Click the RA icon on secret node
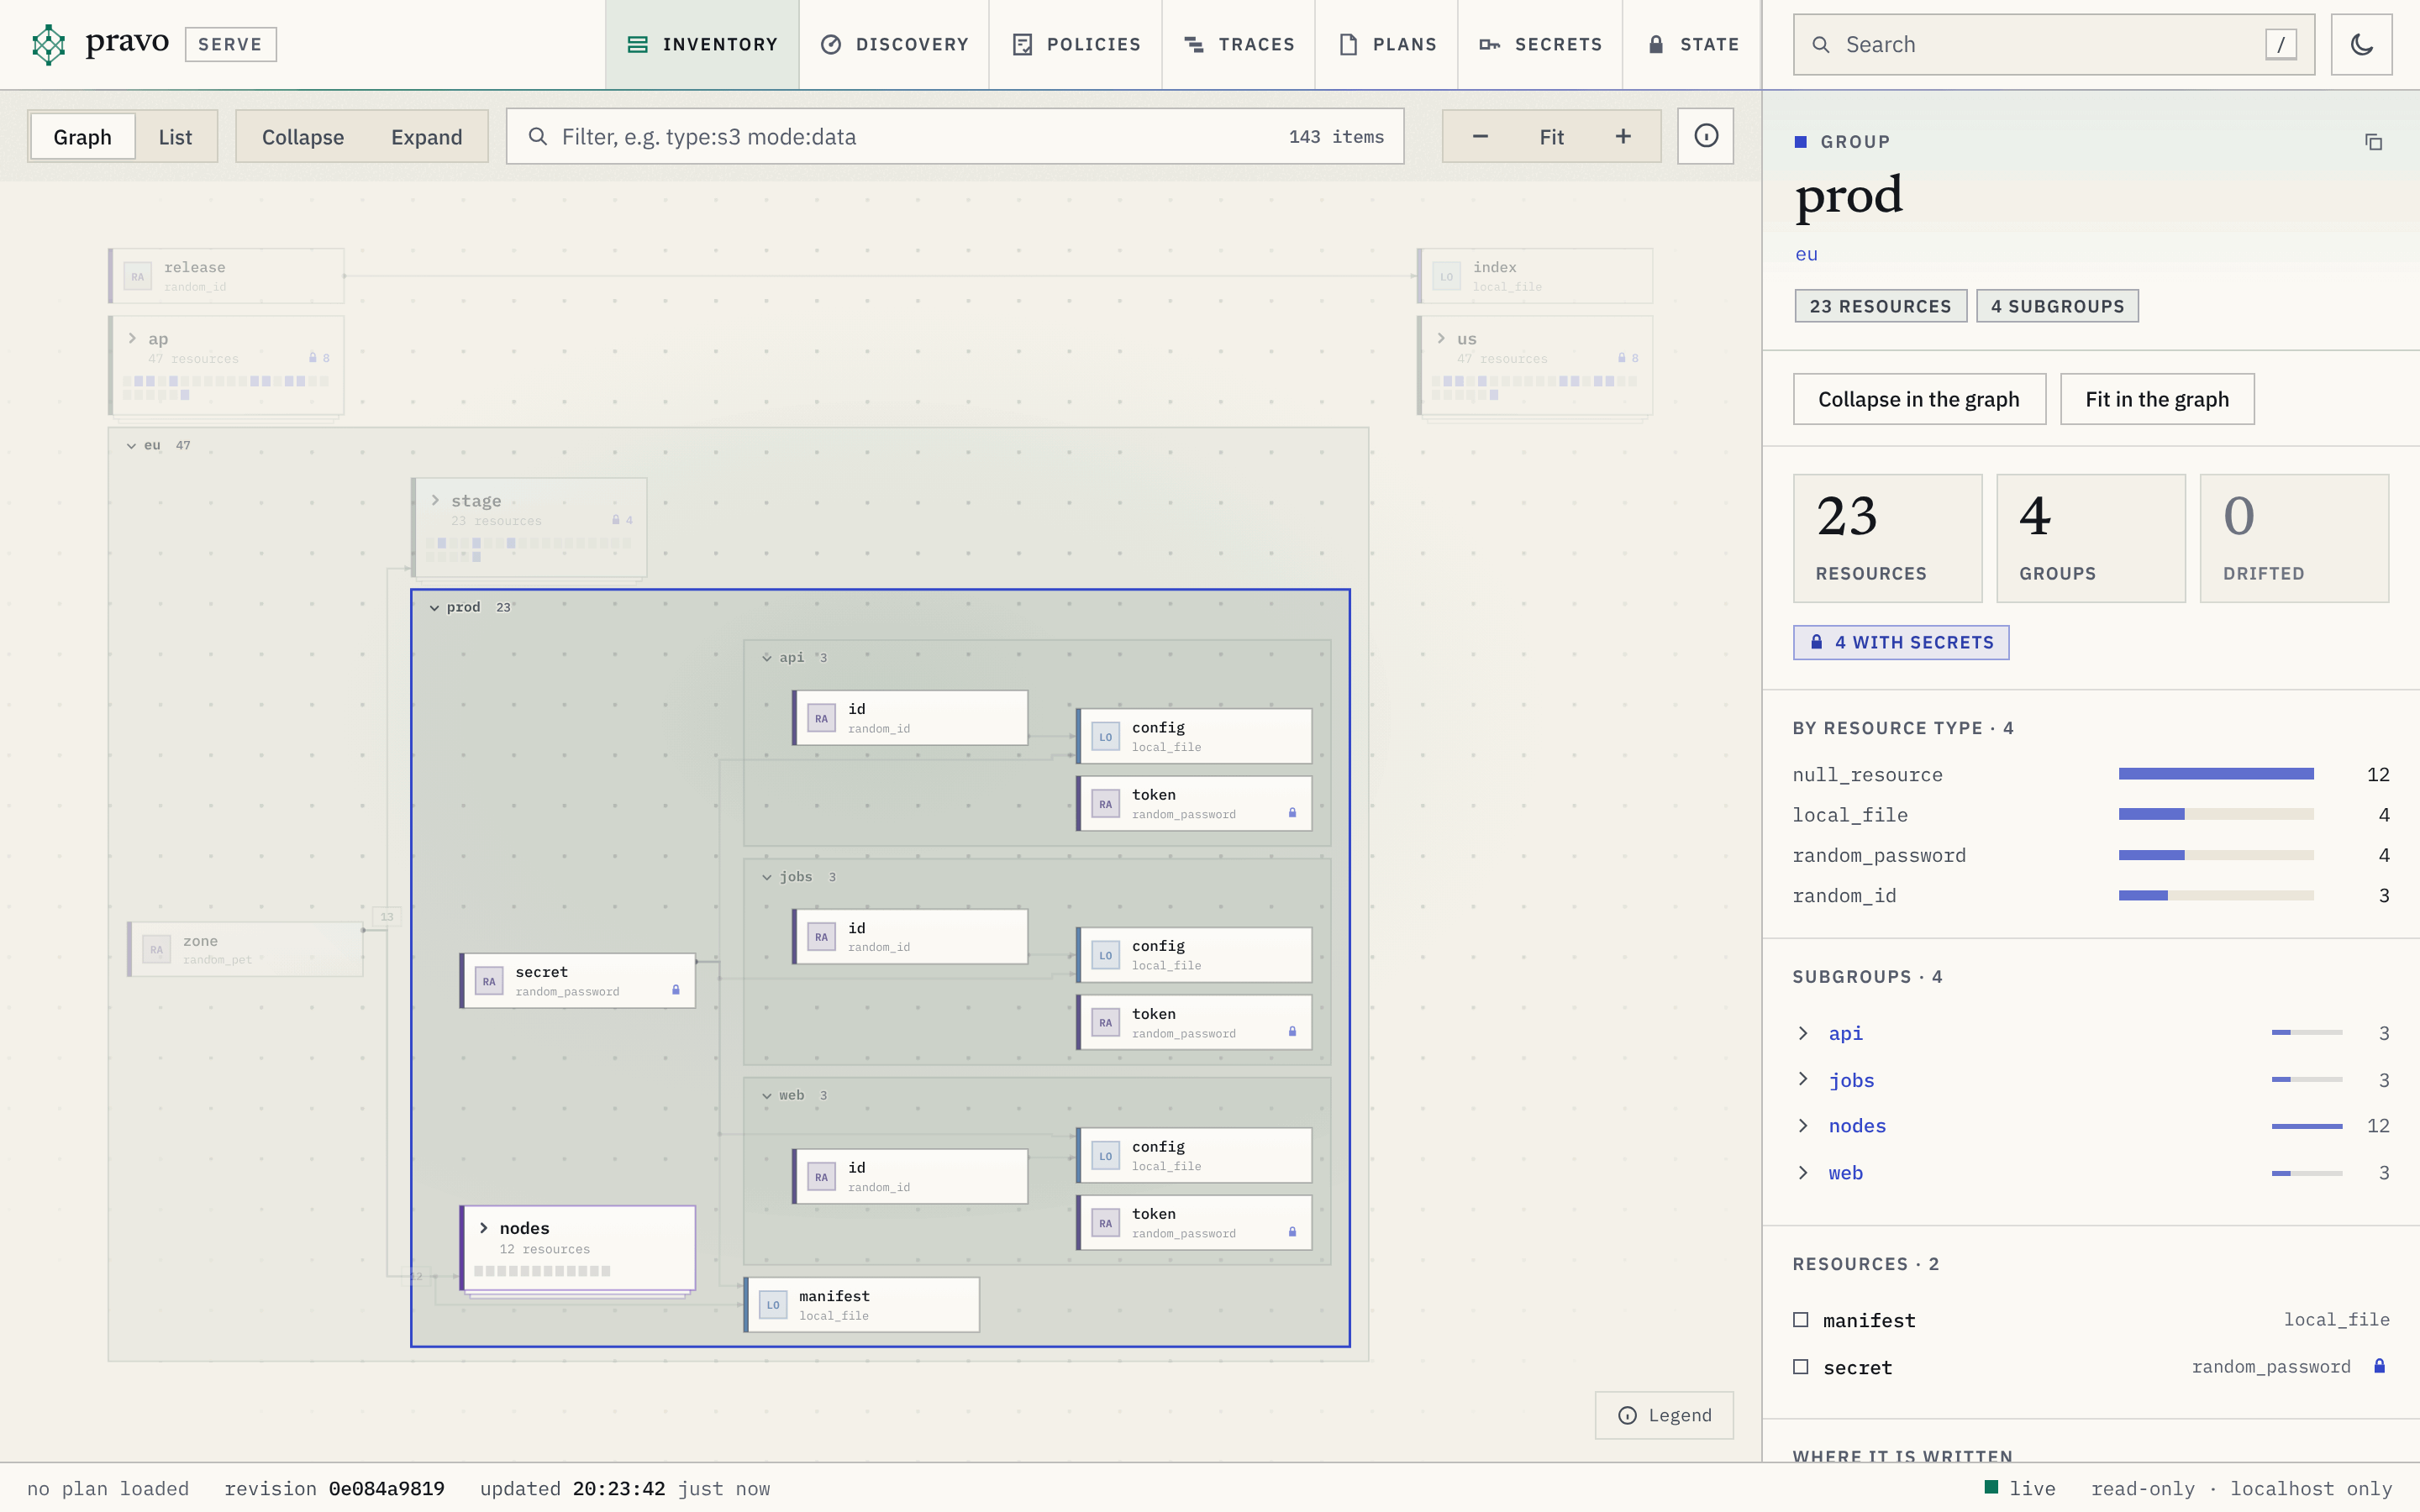Viewport: 2420px width, 1512px height. (x=489, y=981)
